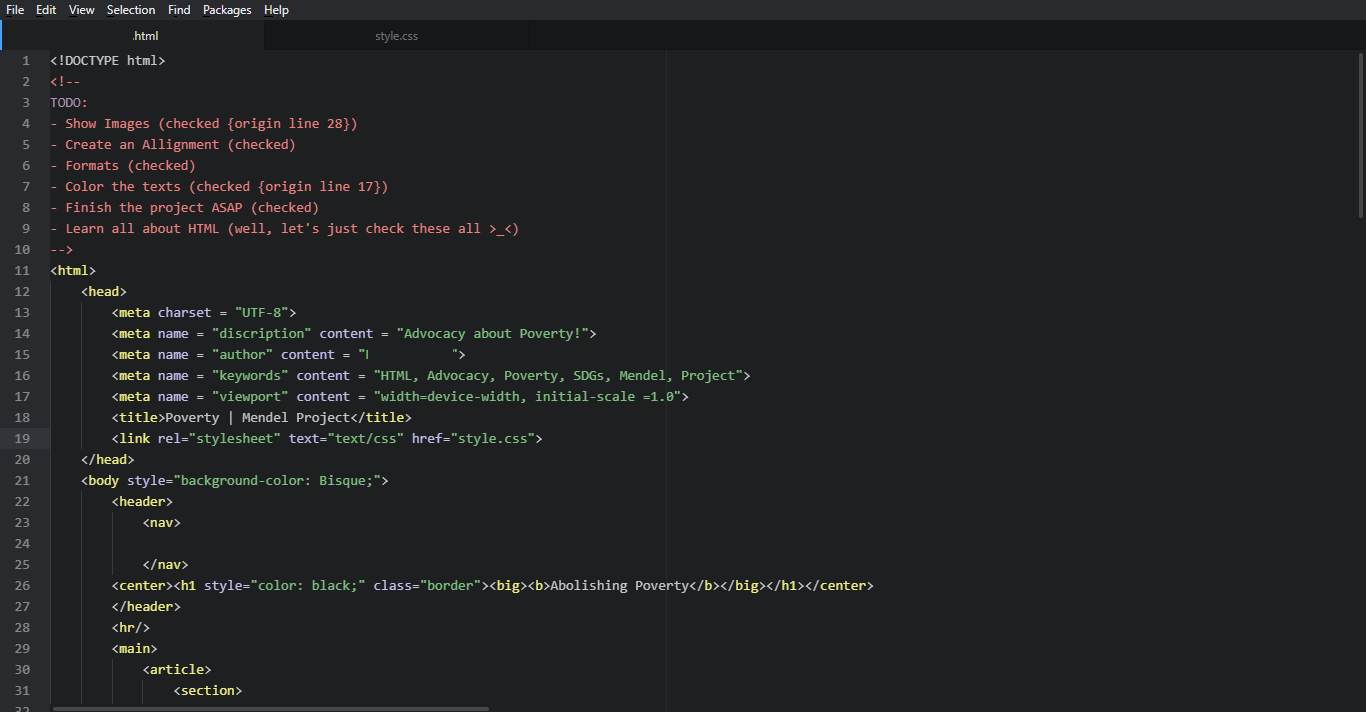
Task: Select the .html editor tab
Action: click(x=146, y=36)
